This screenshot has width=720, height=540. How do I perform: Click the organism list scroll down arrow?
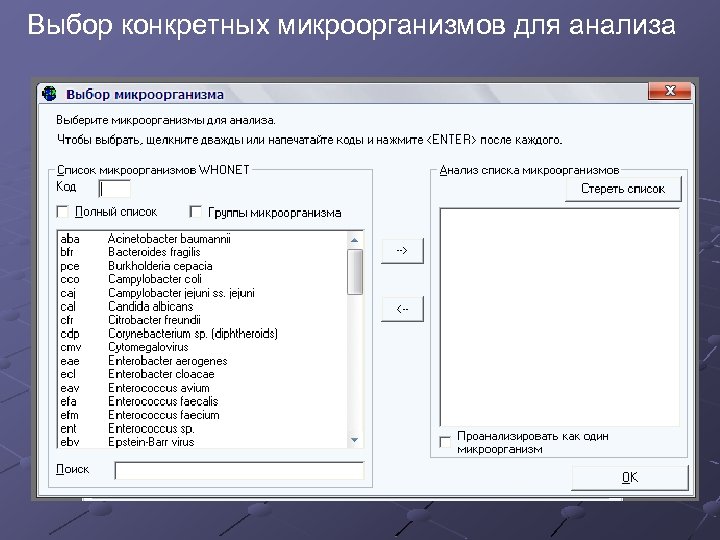tap(354, 440)
